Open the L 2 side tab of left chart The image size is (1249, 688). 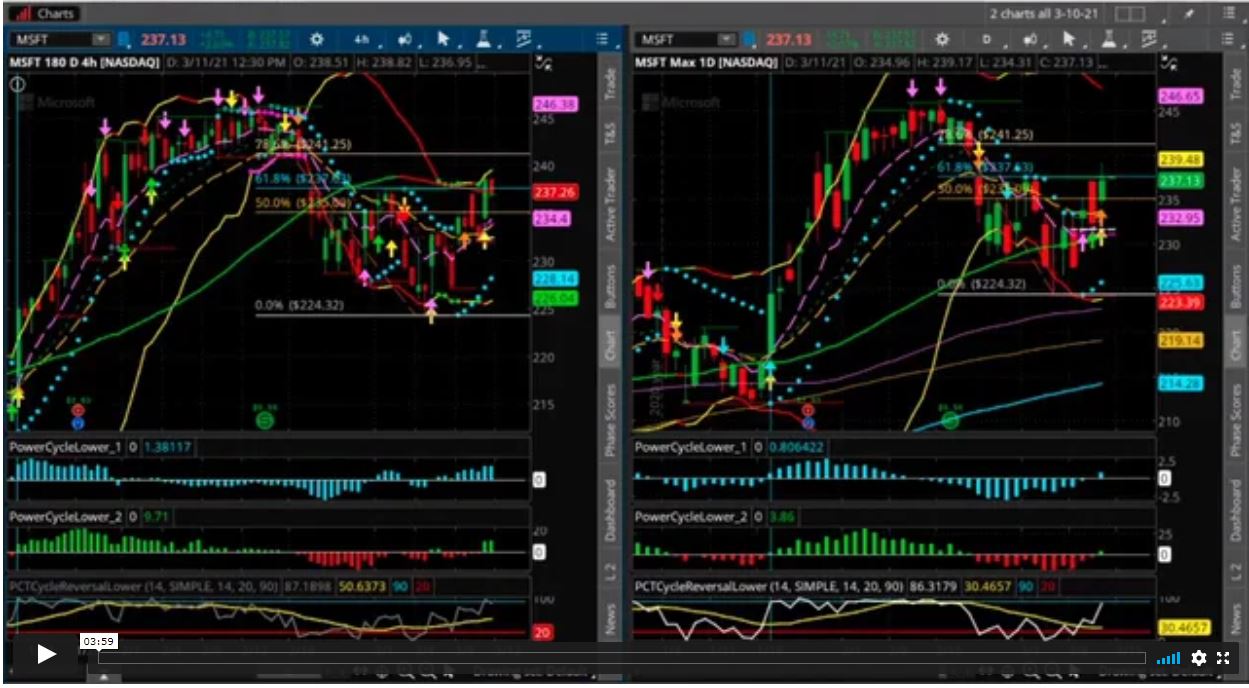coord(610,573)
